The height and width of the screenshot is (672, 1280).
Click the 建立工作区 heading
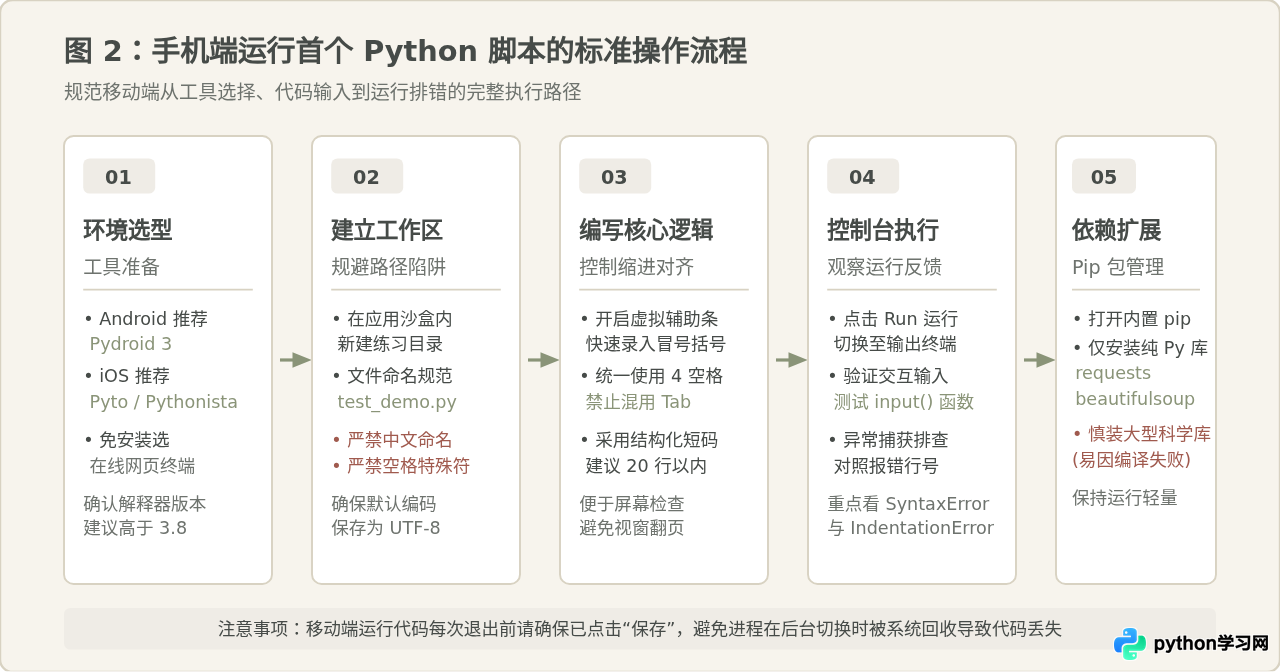tap(387, 231)
